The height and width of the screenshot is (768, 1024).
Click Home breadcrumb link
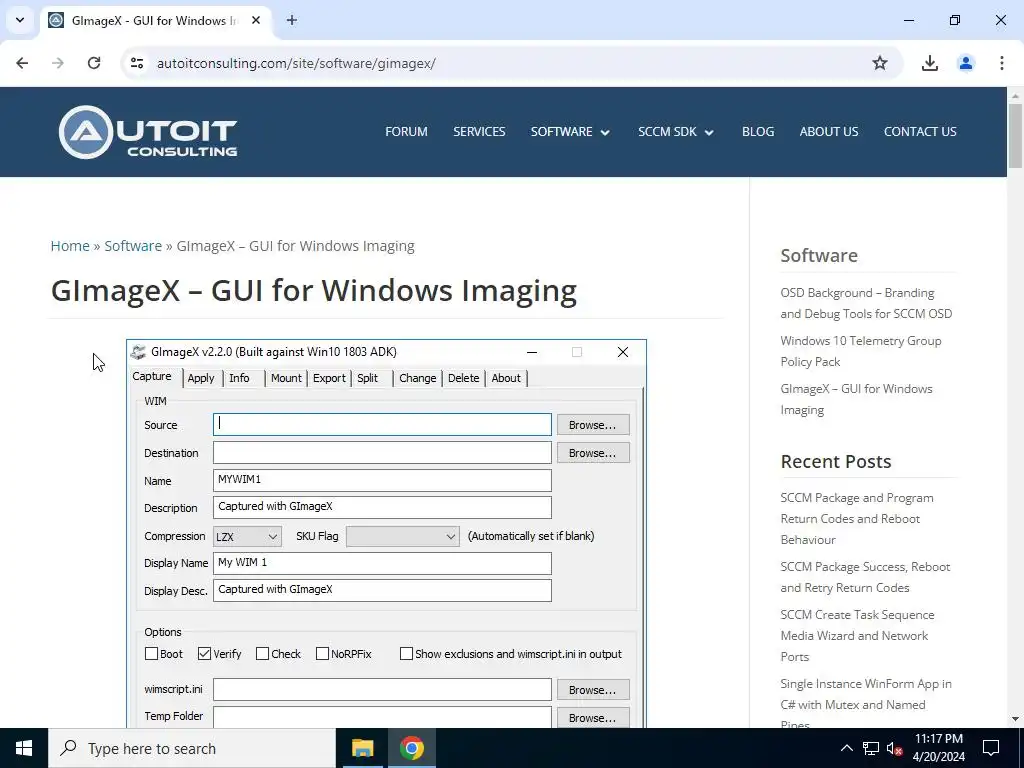click(x=70, y=246)
